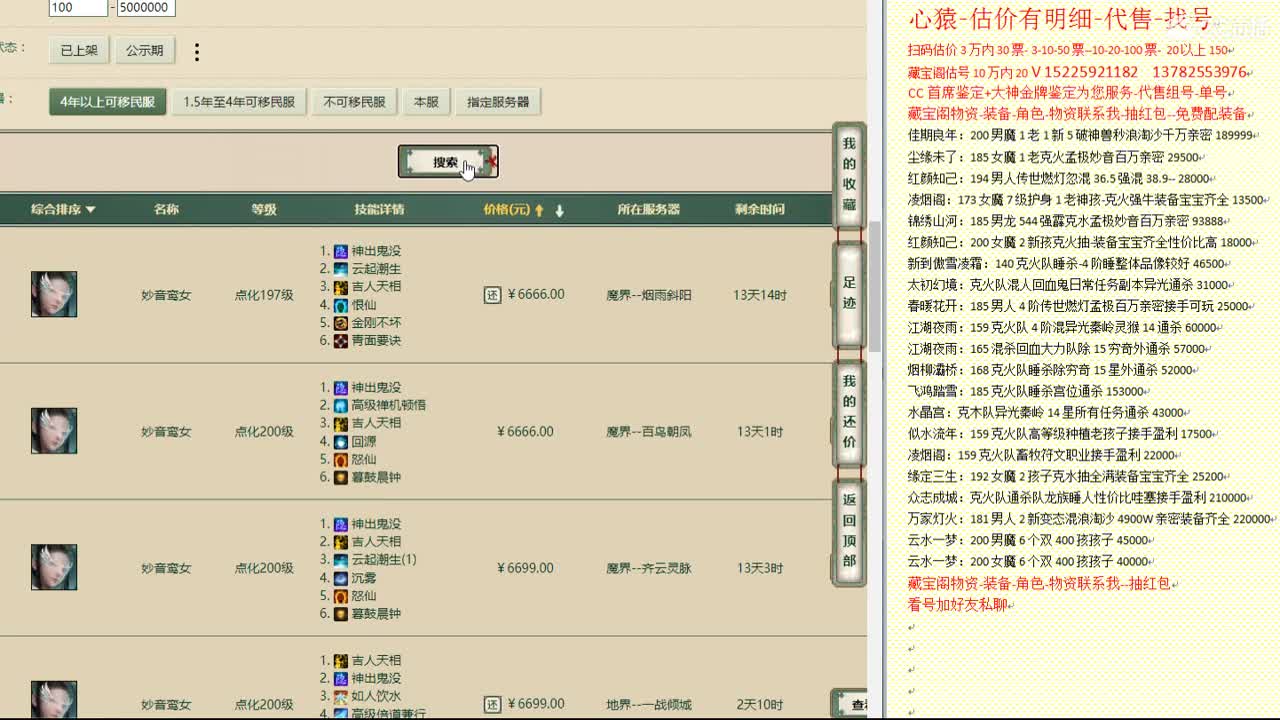Click 金刚不坏 skill icon in 烟雨斜阳 row

340,323
